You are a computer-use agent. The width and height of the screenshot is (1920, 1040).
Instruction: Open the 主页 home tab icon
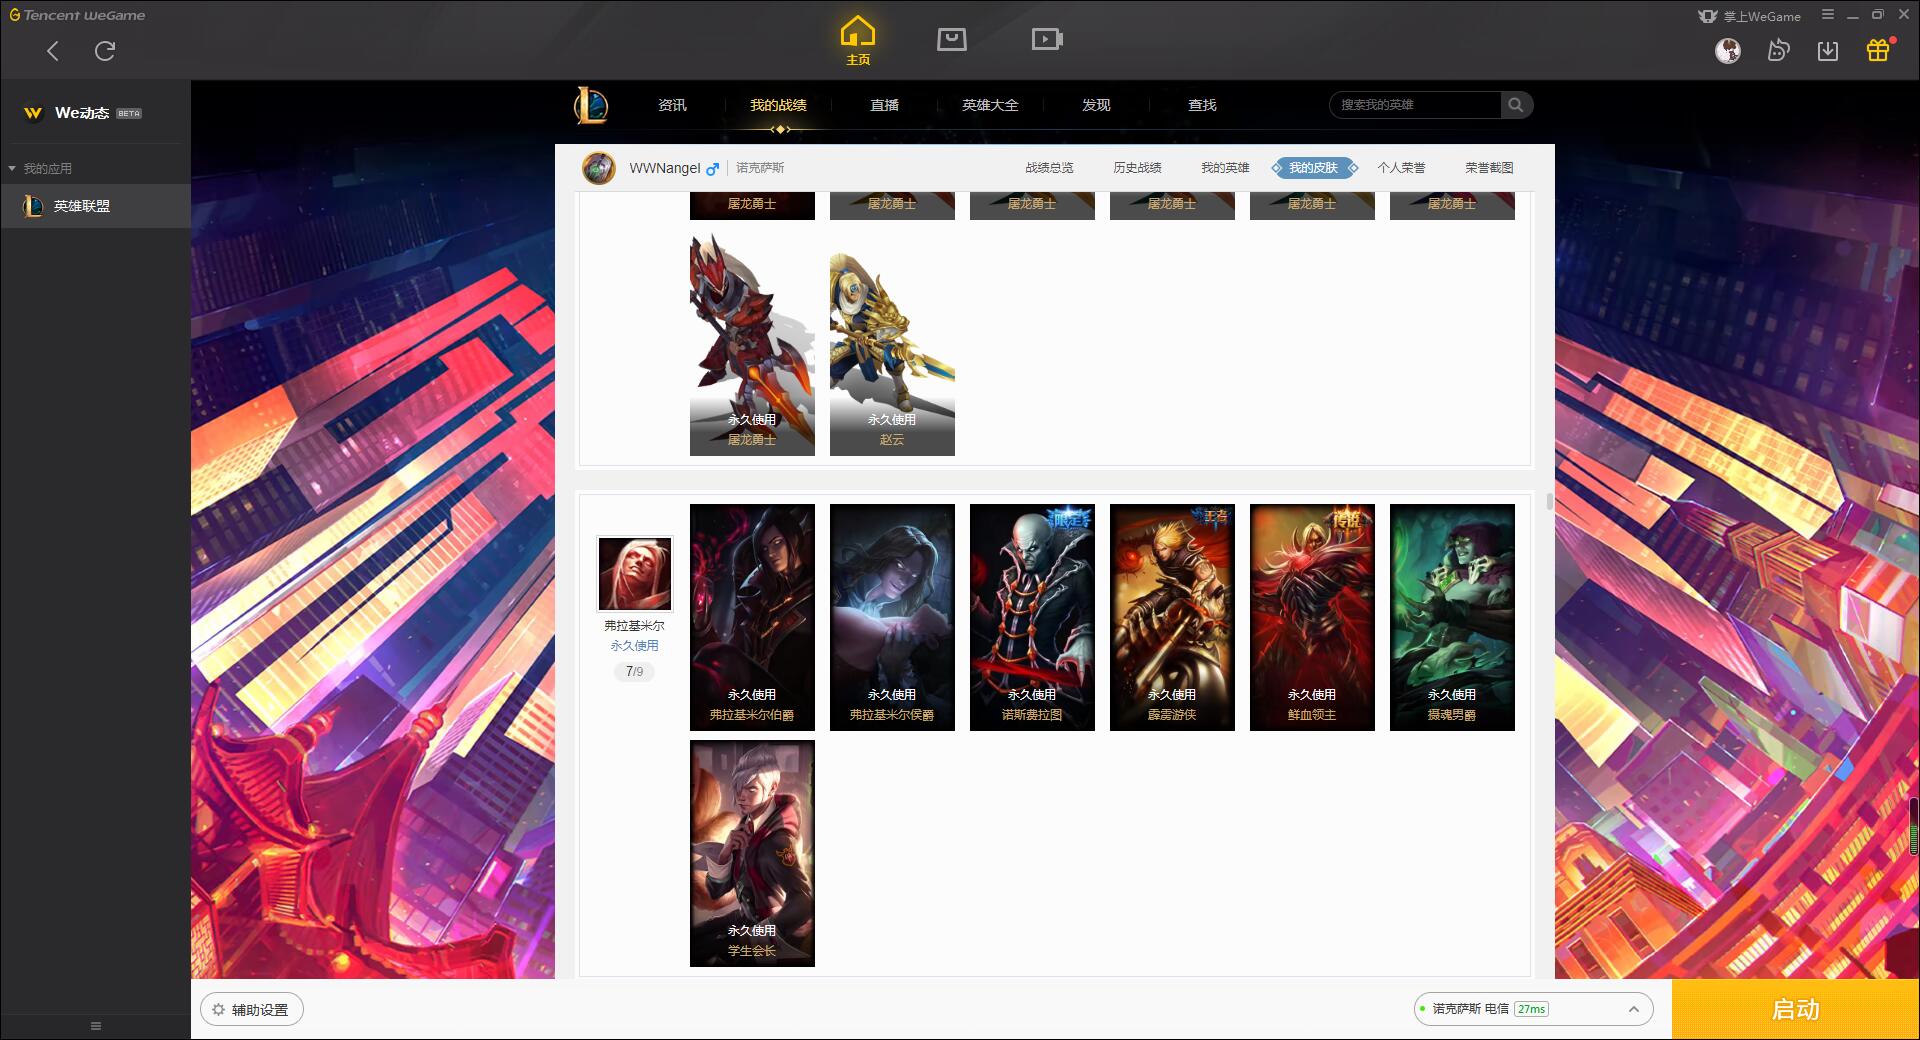click(x=857, y=41)
